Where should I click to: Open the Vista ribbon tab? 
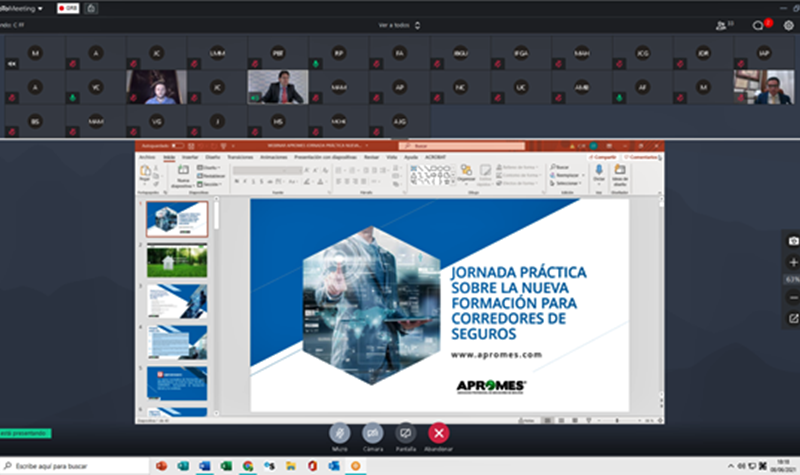(391, 157)
